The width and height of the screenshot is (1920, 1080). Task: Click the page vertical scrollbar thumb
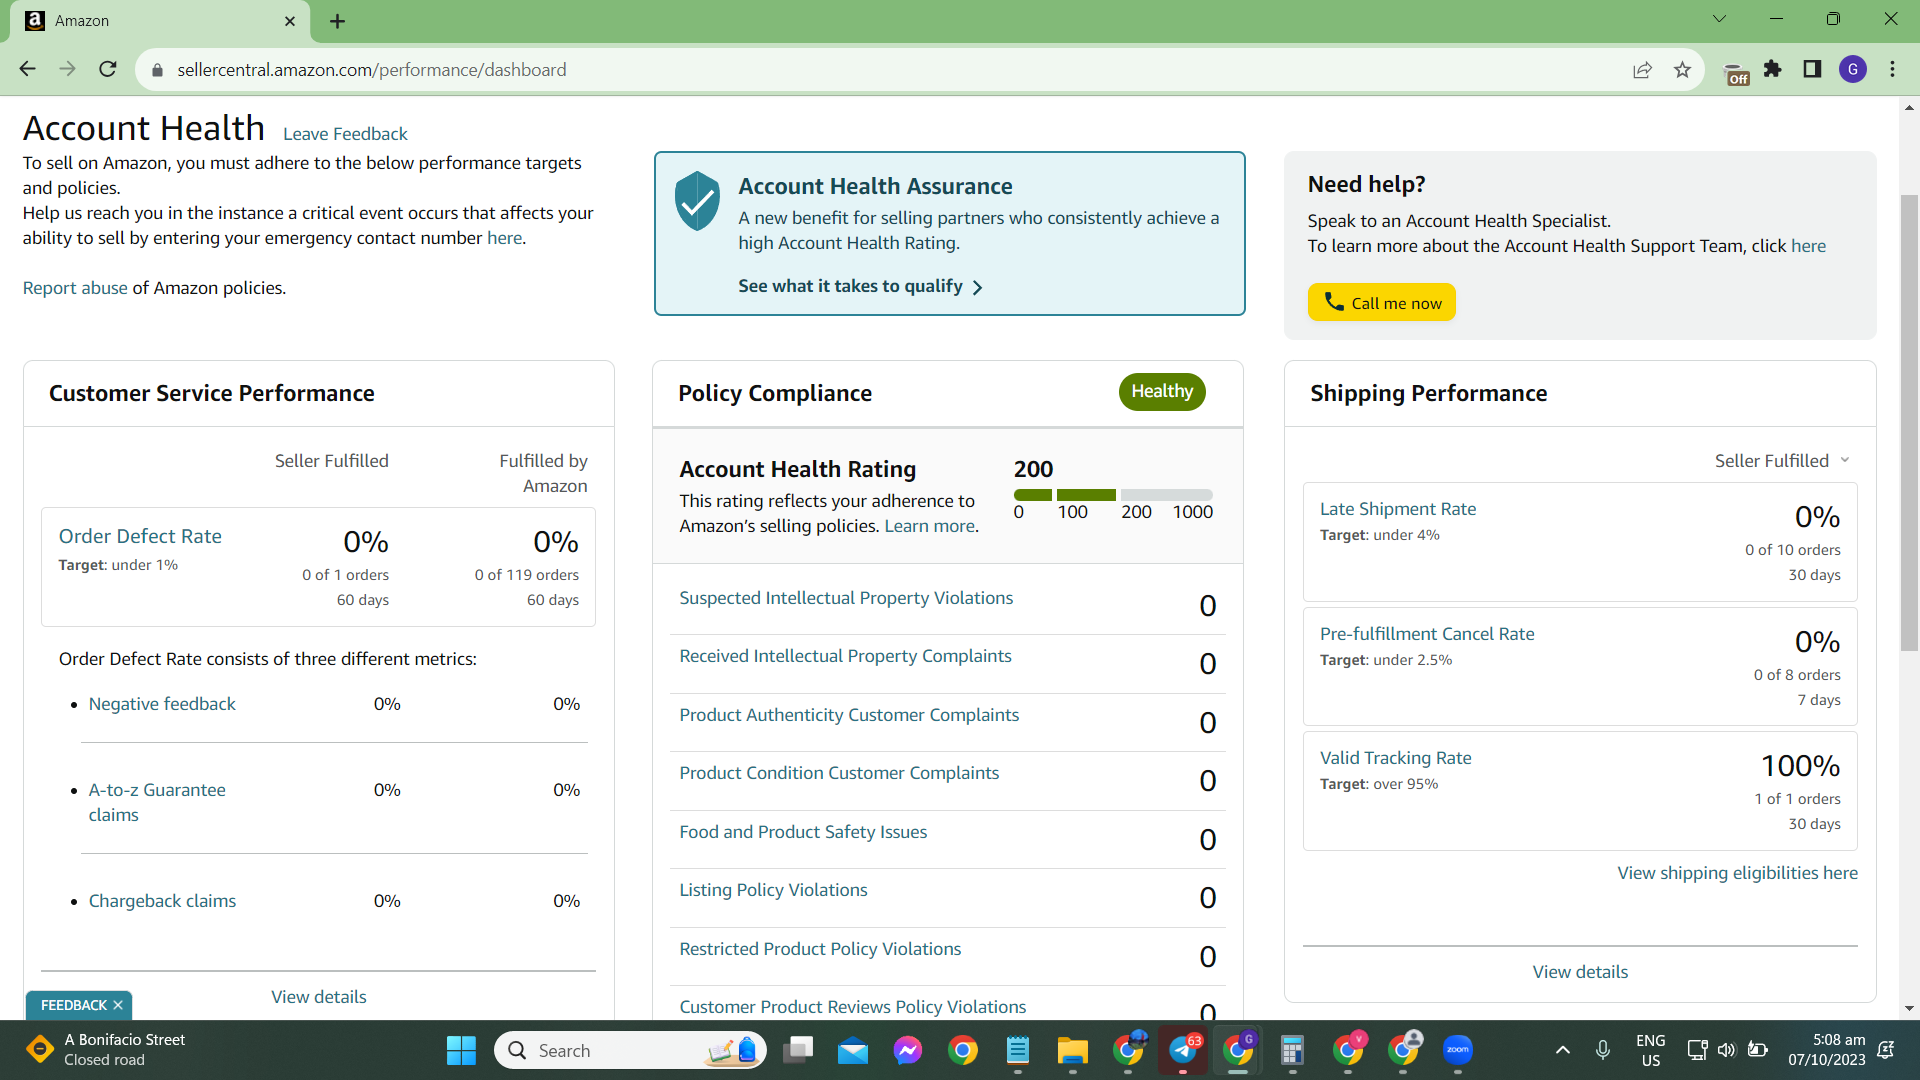tap(1910, 422)
